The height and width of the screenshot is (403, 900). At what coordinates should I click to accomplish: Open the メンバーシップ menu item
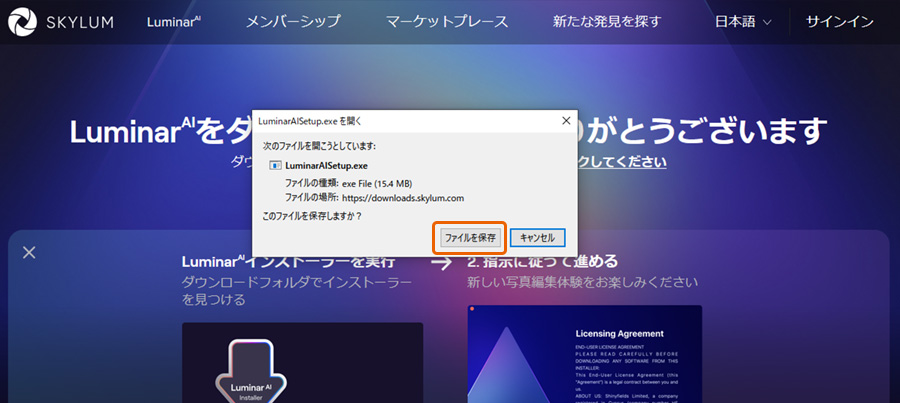(293, 22)
